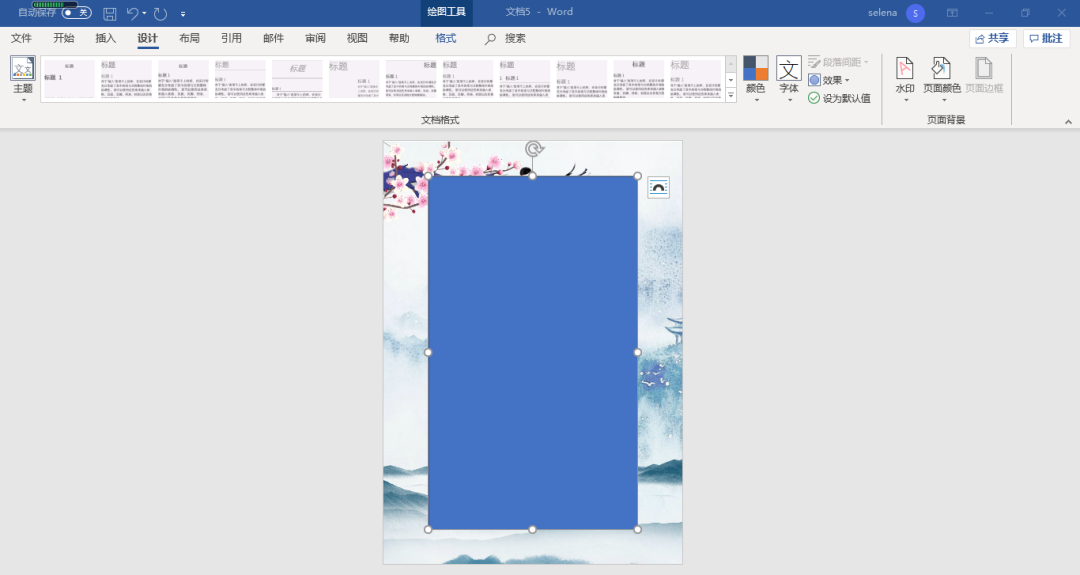Image resolution: width=1080 pixels, height=575 pixels.
Task: Select the last style set thumbnail in row
Action: point(696,79)
